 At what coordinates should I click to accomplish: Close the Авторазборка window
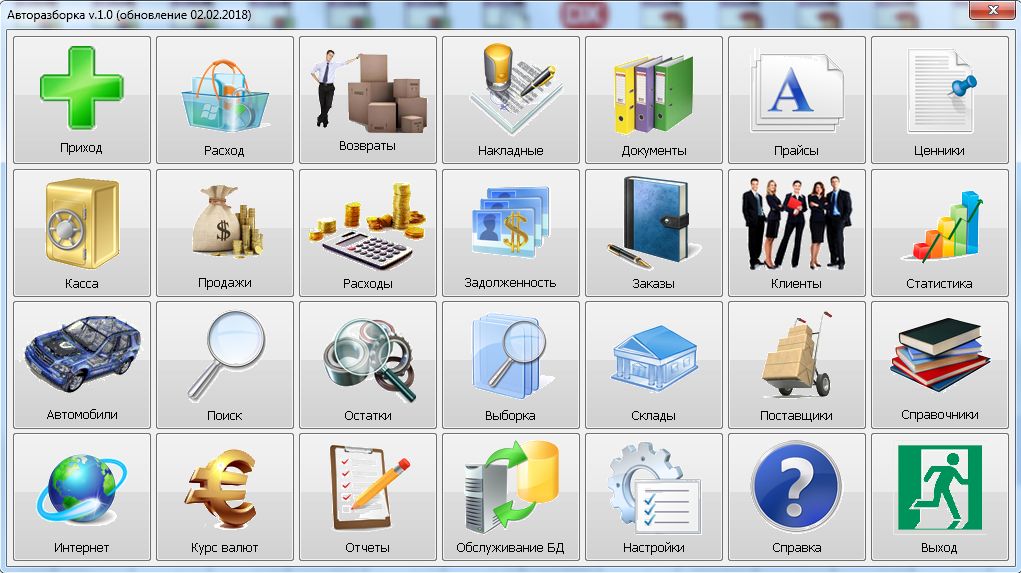click(x=992, y=10)
